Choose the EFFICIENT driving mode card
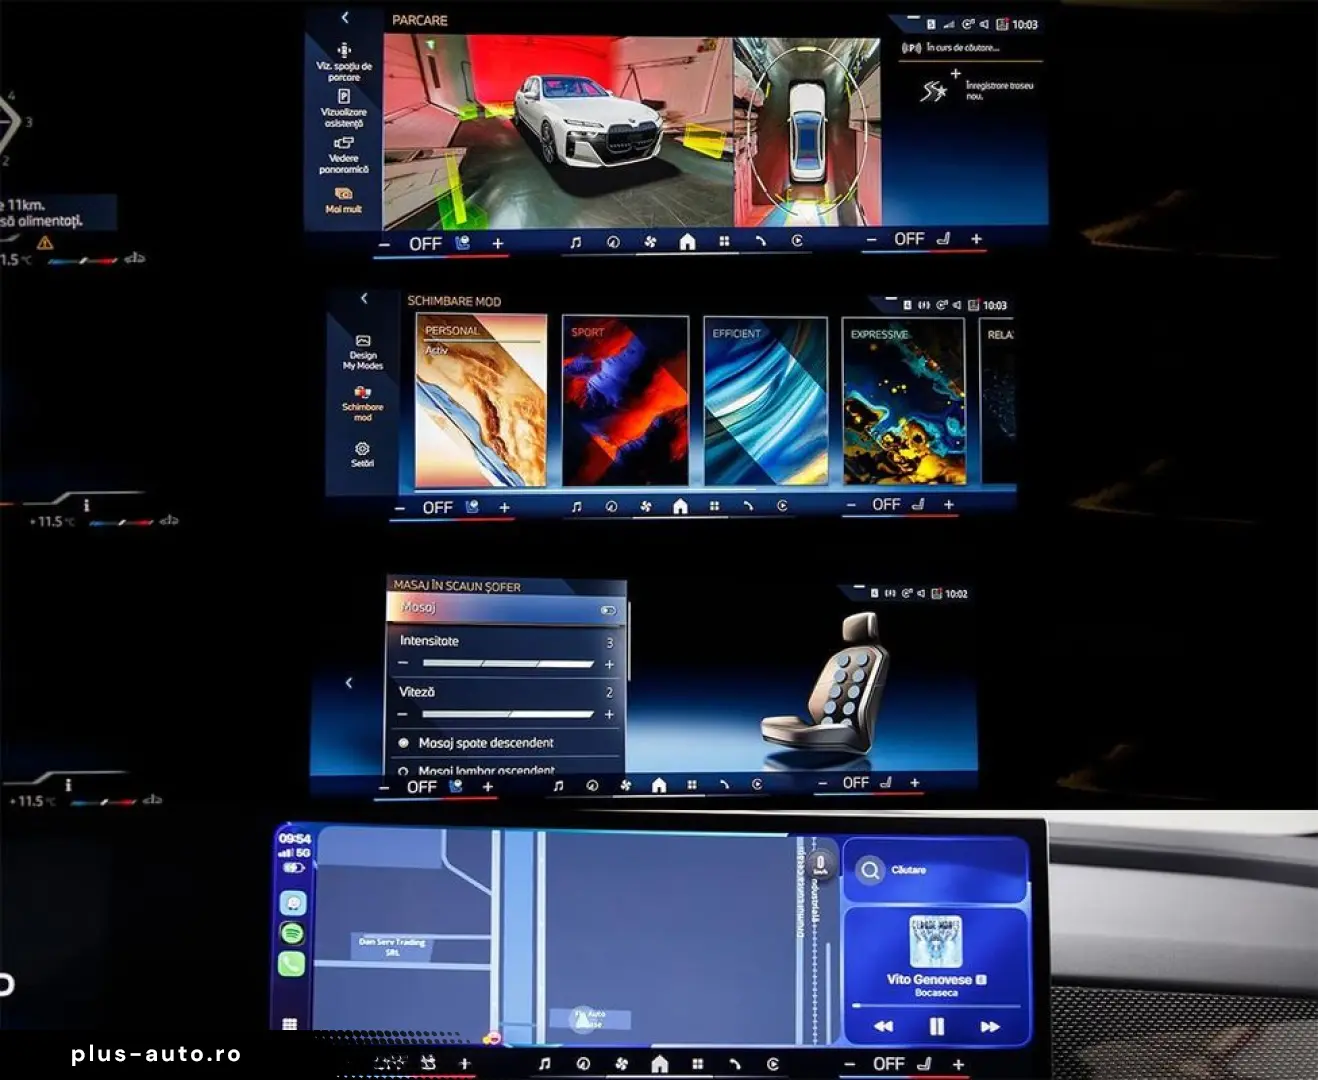 [766, 400]
